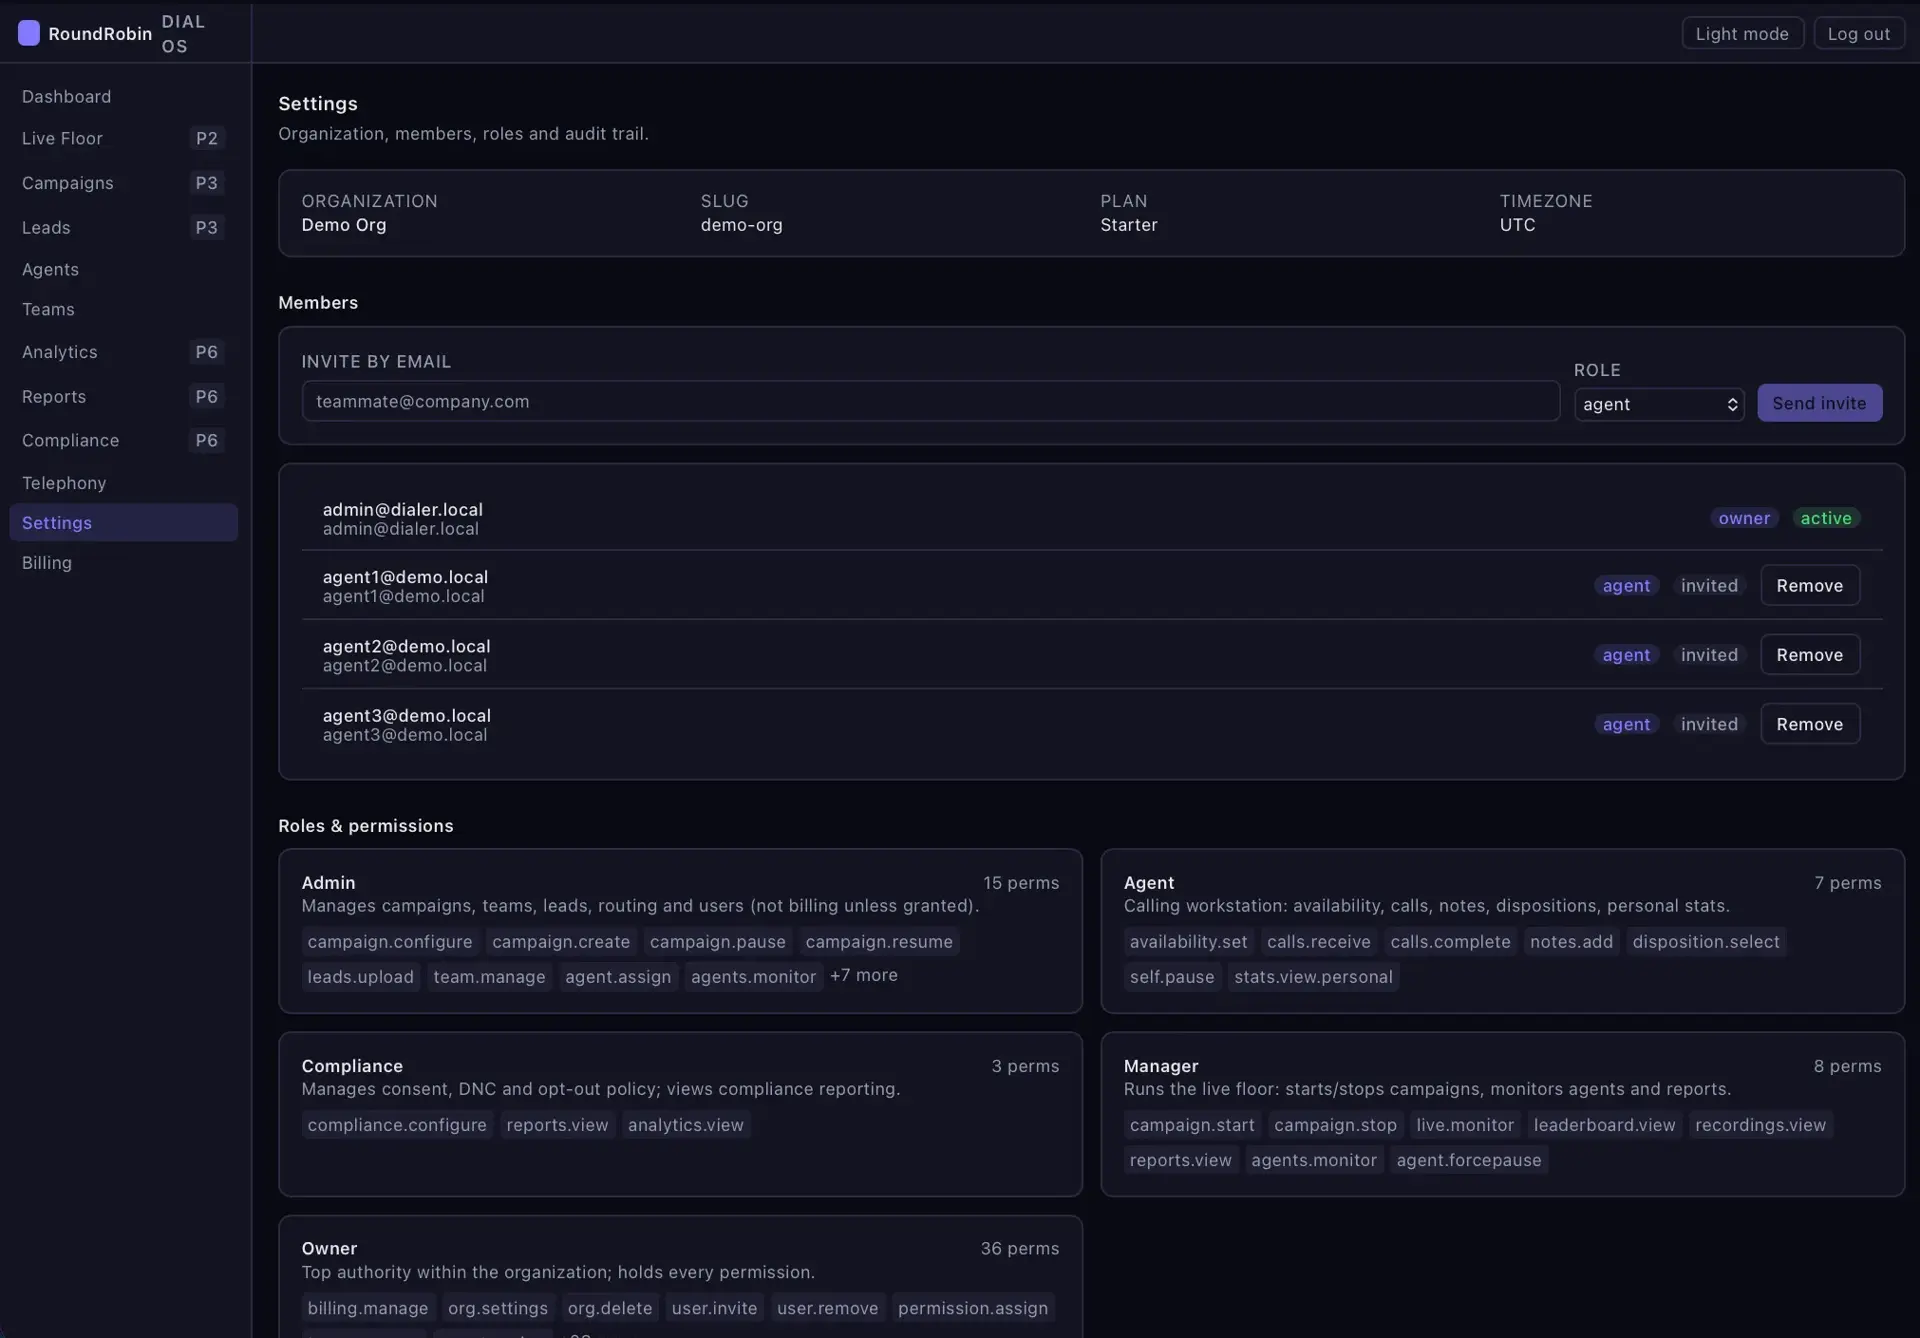The width and height of the screenshot is (1920, 1338).
Task: Click invited status on agent2 row
Action: [1709, 654]
